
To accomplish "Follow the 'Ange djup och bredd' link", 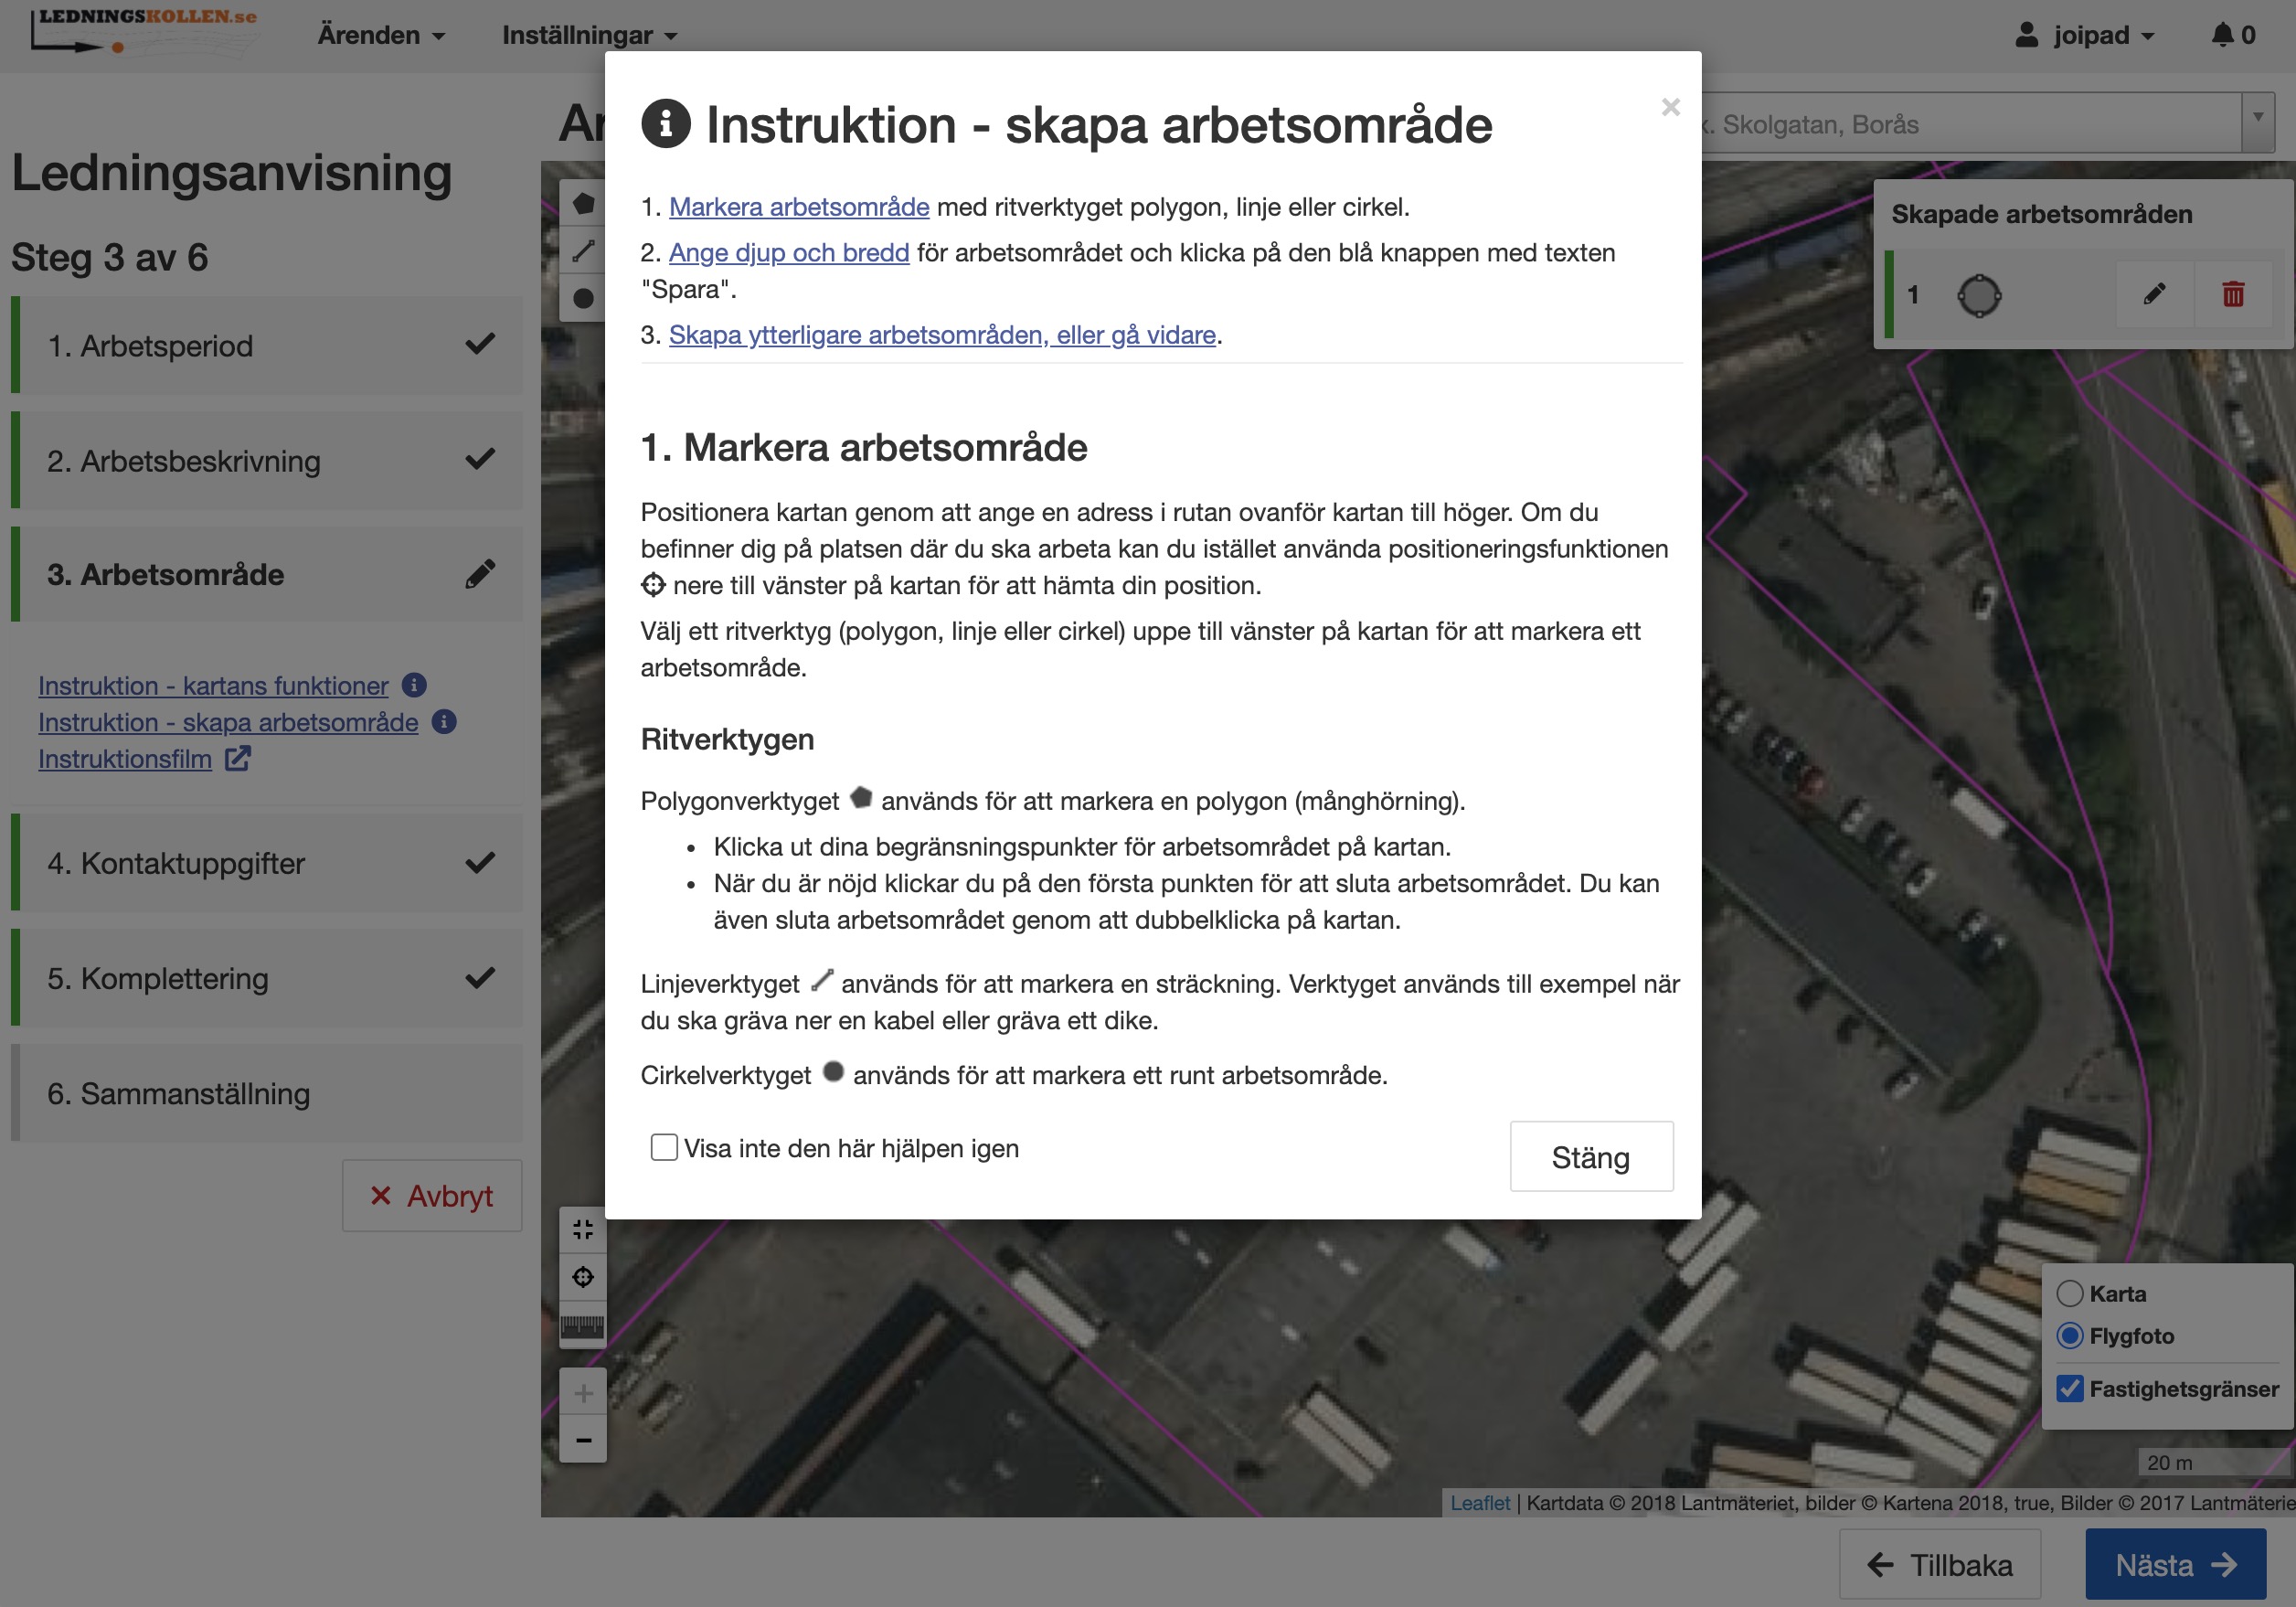I will click(x=788, y=253).
